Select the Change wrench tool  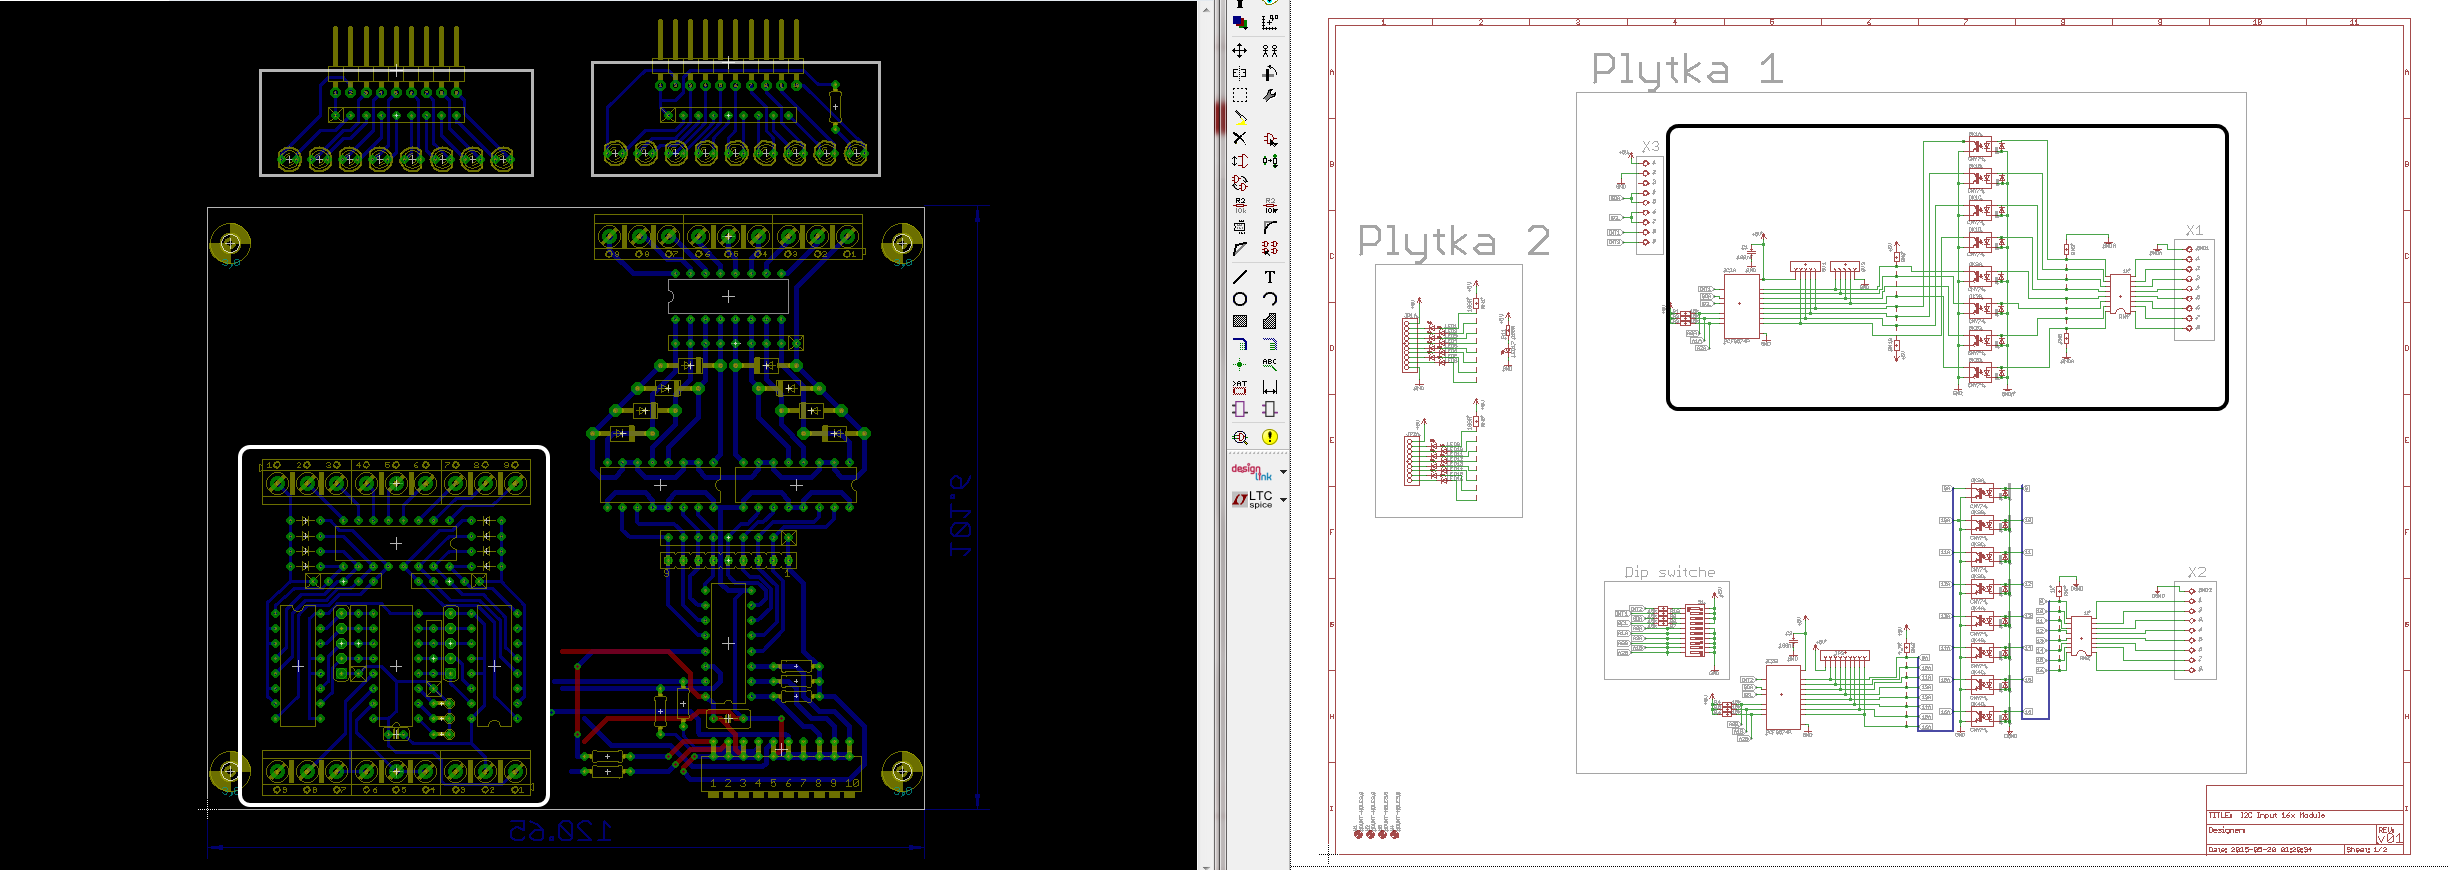point(1270,95)
